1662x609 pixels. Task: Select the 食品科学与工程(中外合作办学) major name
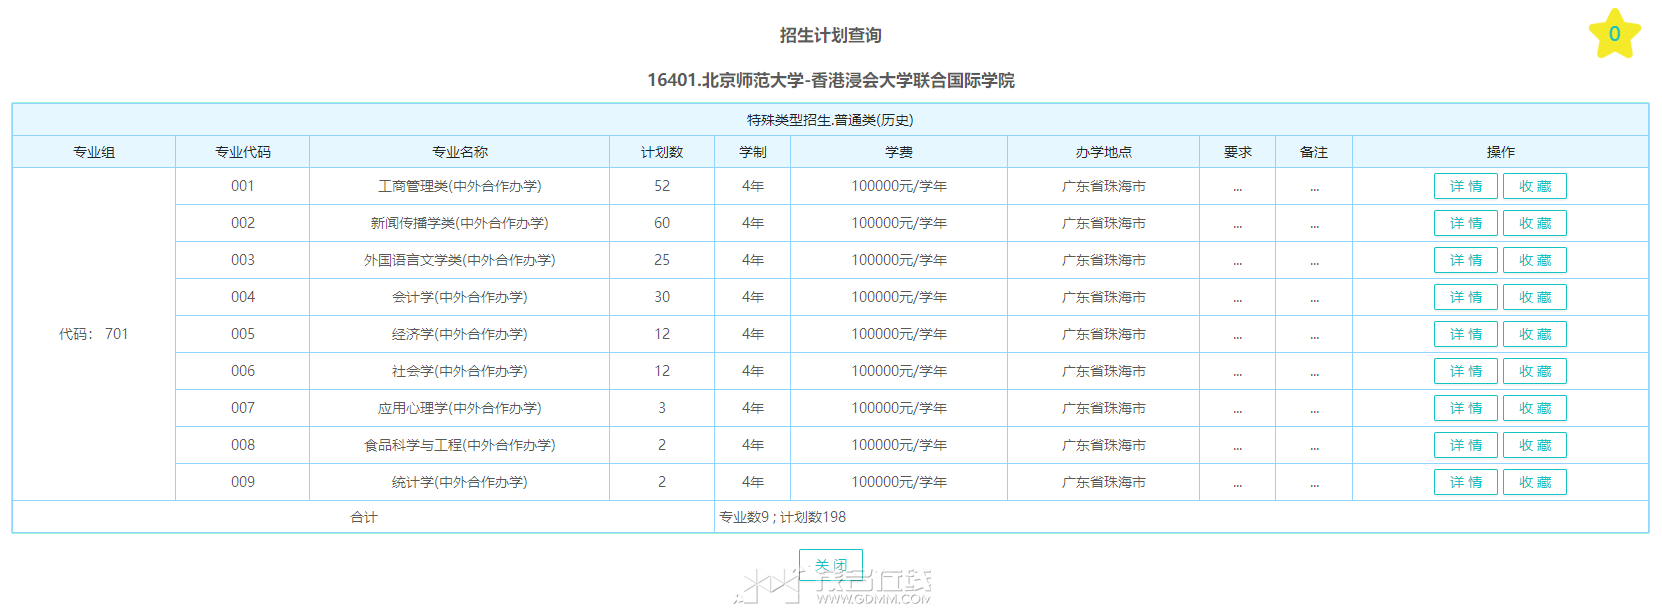[460, 445]
